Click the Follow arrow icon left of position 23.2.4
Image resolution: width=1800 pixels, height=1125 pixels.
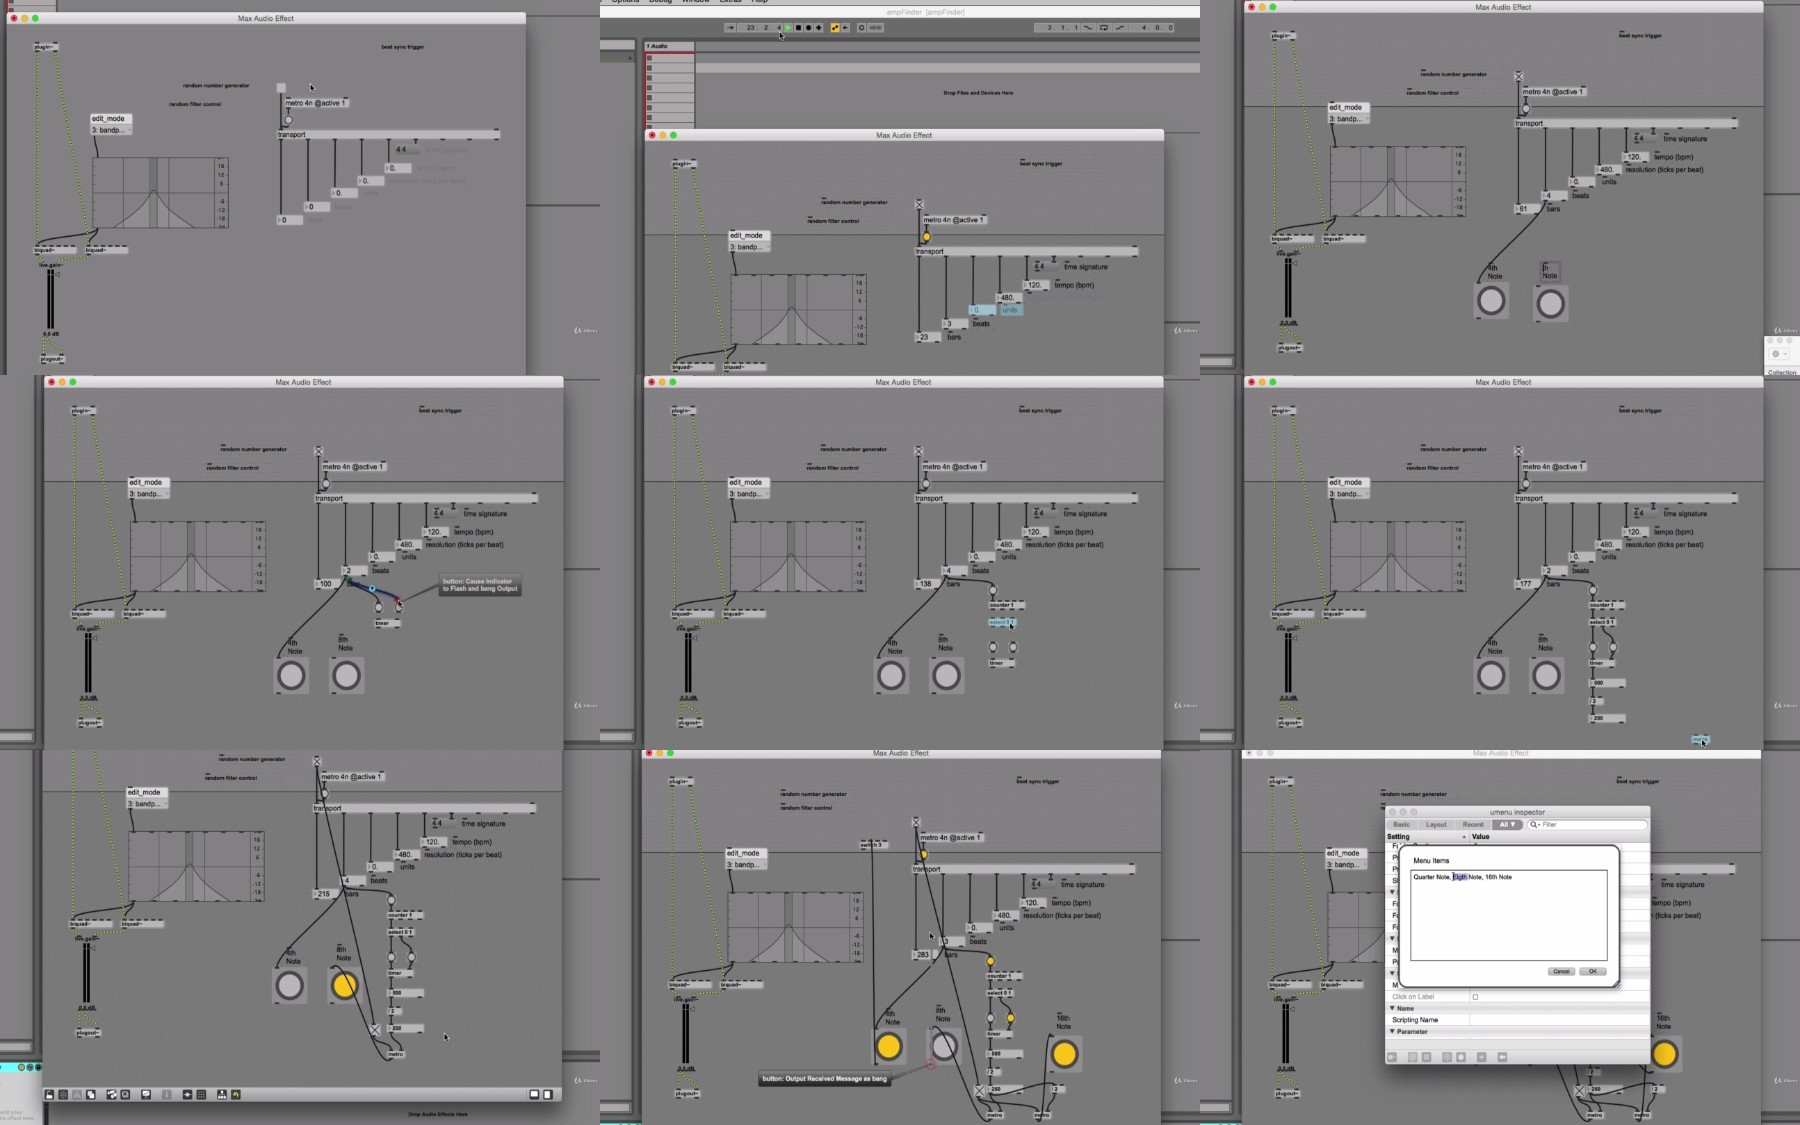point(730,28)
